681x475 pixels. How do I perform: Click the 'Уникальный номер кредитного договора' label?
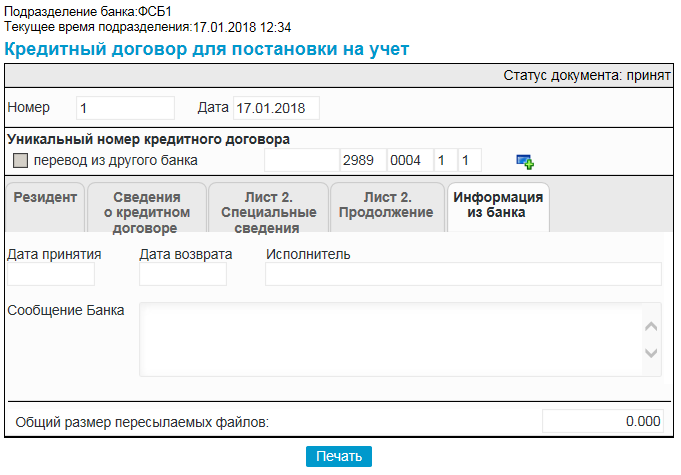tap(149, 139)
